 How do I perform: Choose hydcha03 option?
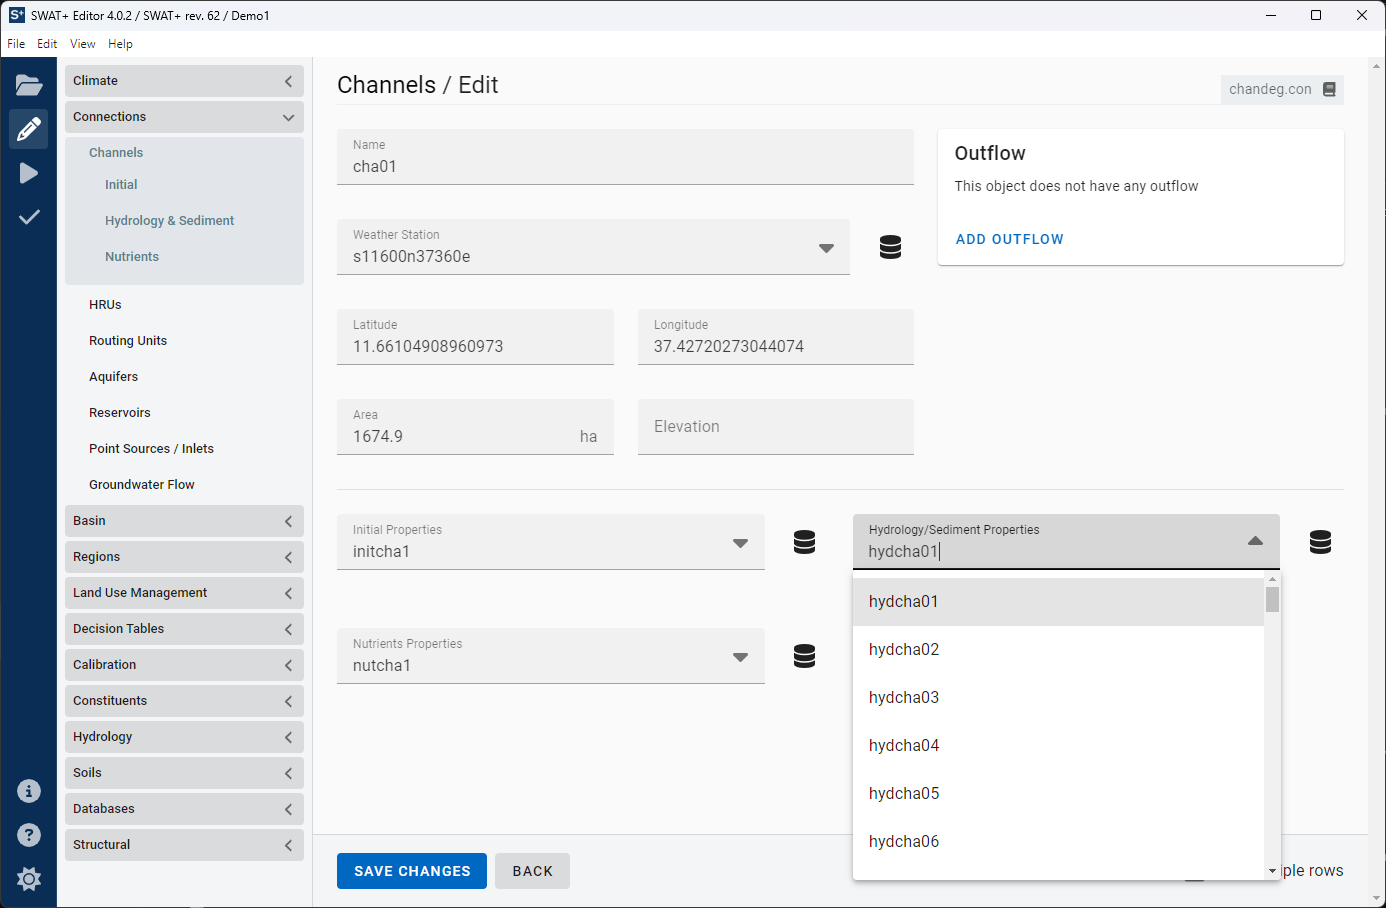click(x=1058, y=698)
